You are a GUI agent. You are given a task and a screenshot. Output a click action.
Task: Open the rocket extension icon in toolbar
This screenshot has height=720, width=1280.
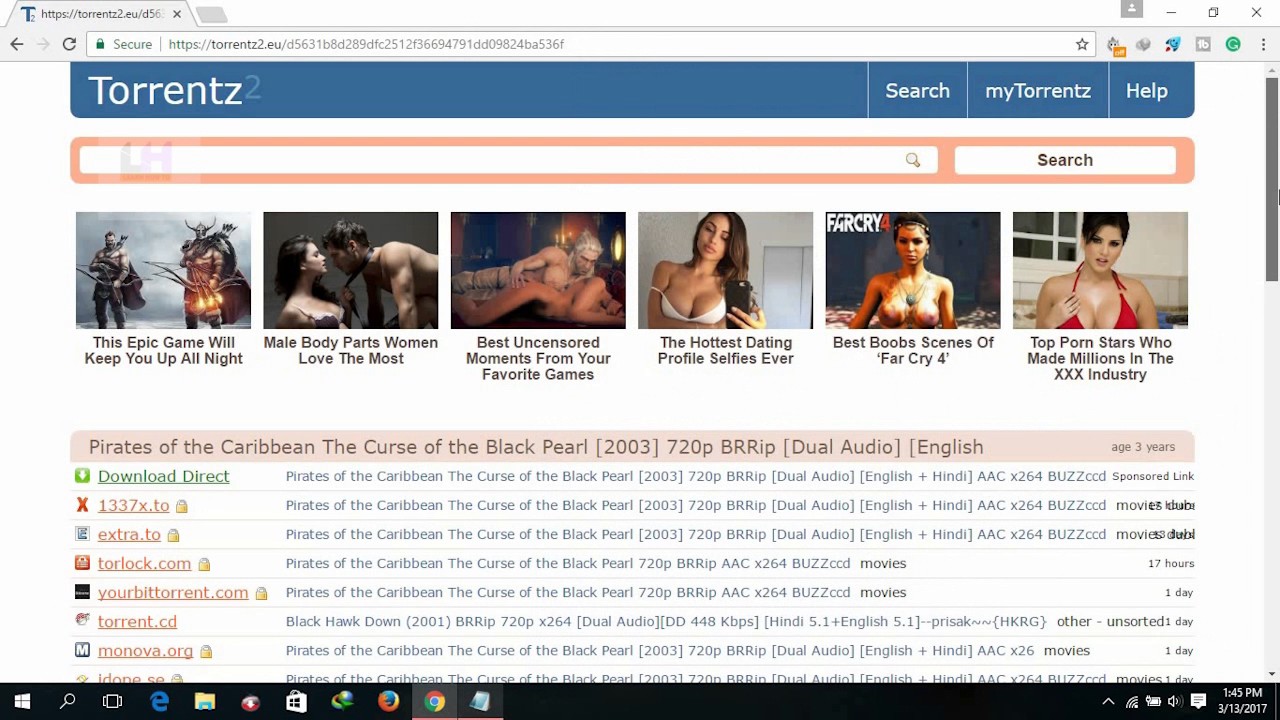click(x=1173, y=44)
